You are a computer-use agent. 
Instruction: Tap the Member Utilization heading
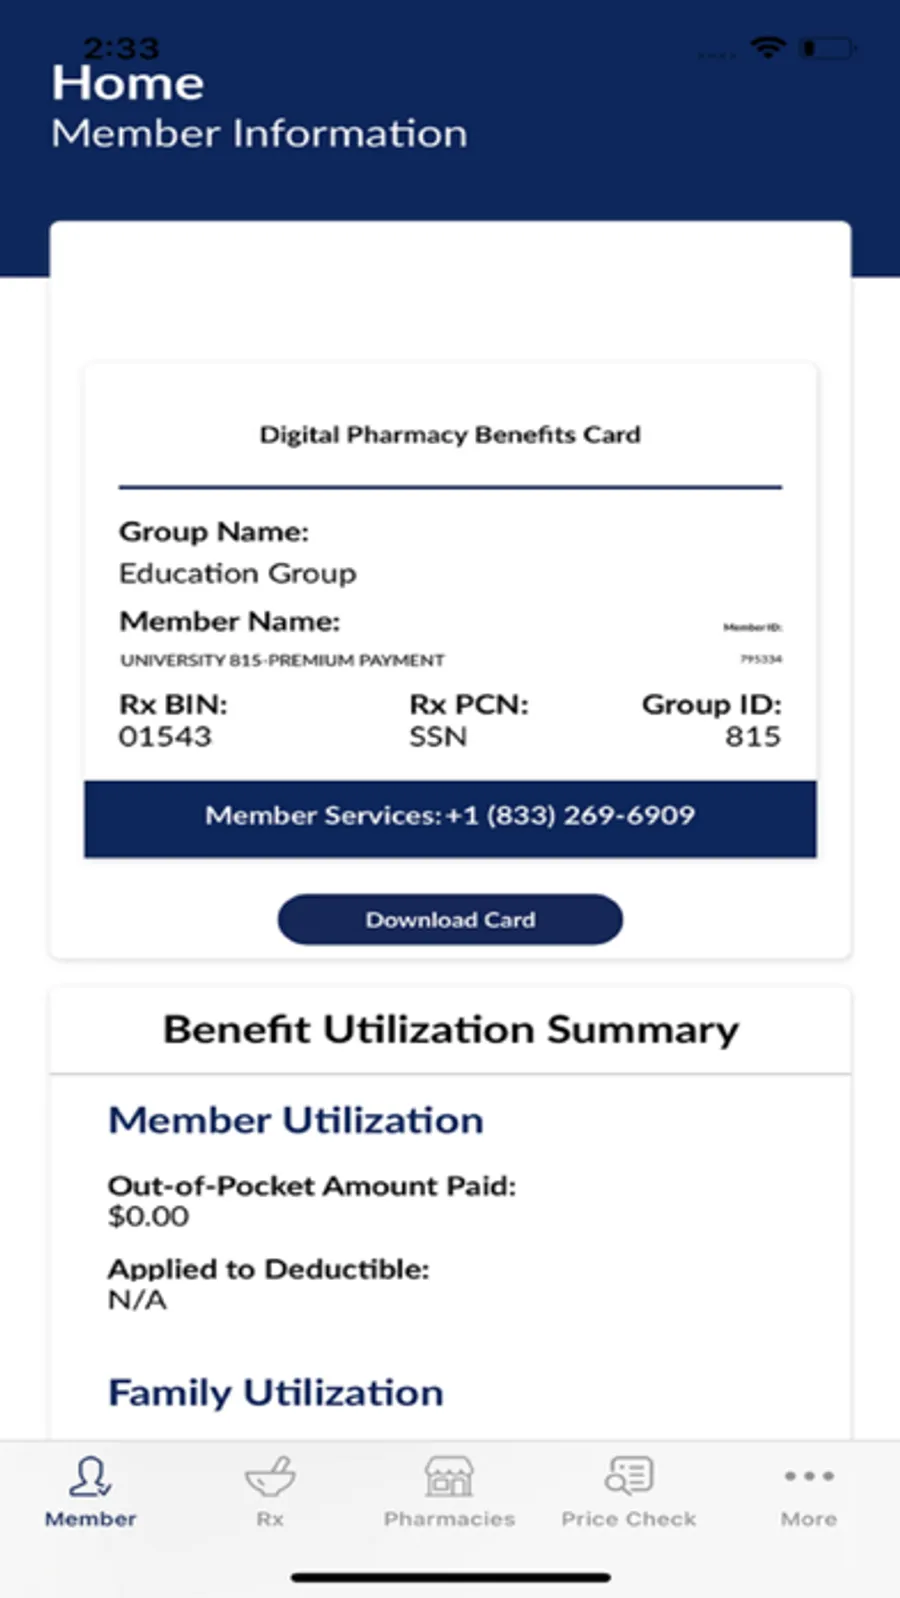pyautogui.click(x=296, y=1120)
